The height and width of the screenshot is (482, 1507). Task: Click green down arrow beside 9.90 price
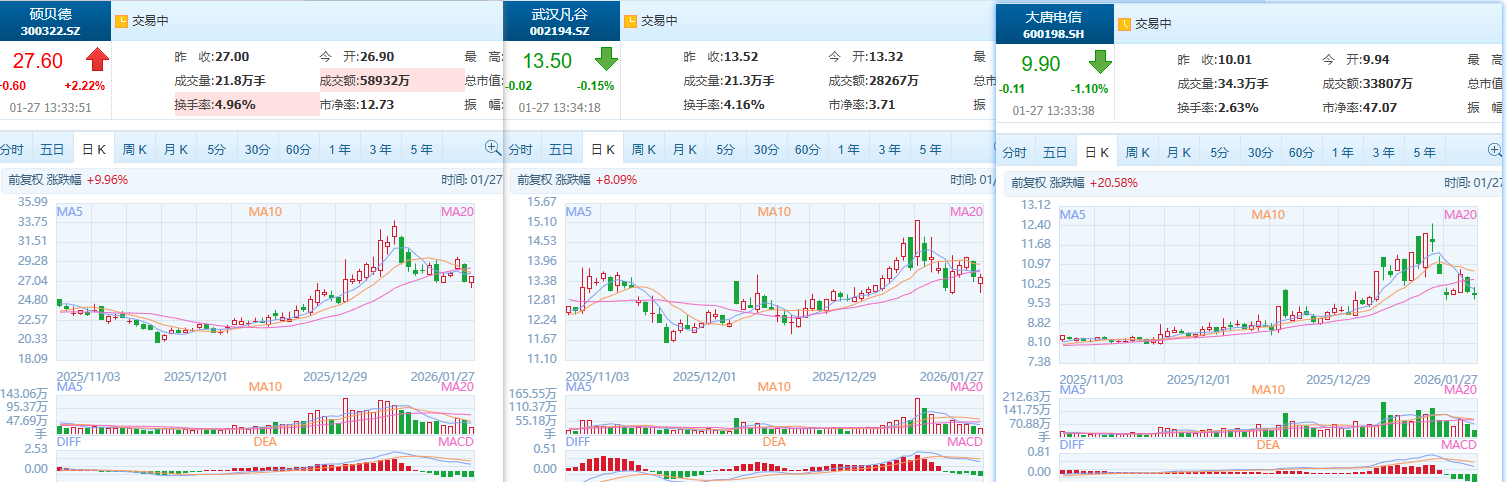click(1101, 62)
